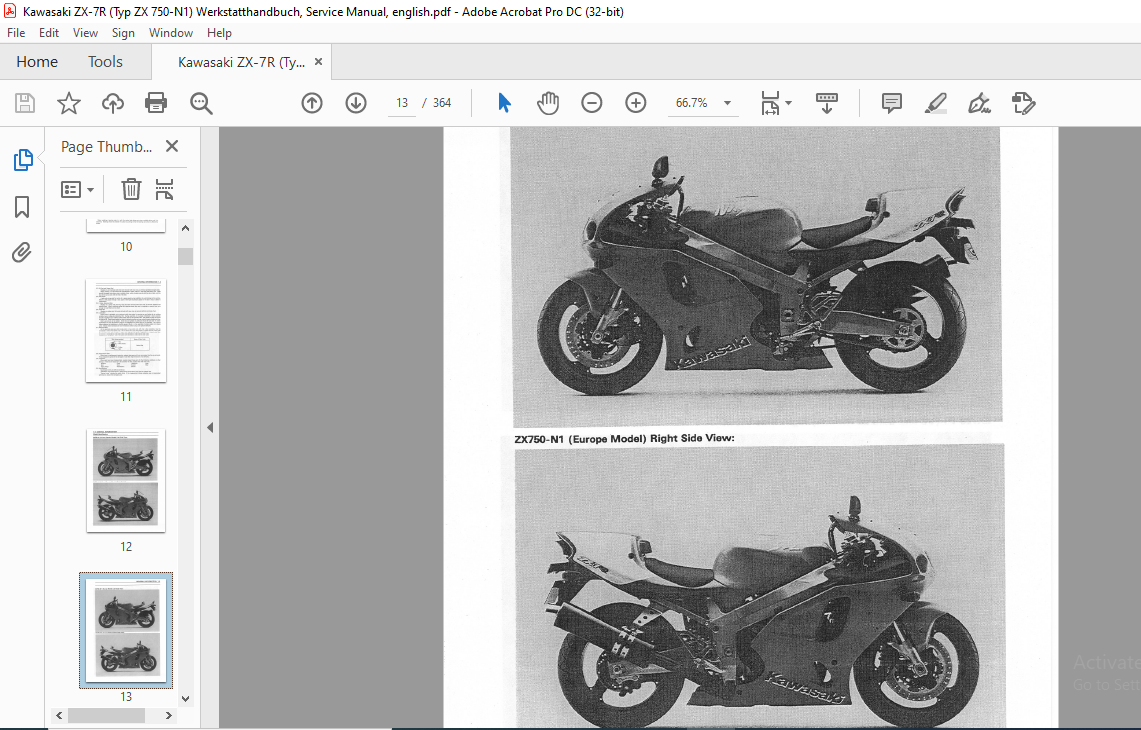Click thumbnail panel horizontal scroll left arrow
The height and width of the screenshot is (730, 1141).
[x=60, y=715]
